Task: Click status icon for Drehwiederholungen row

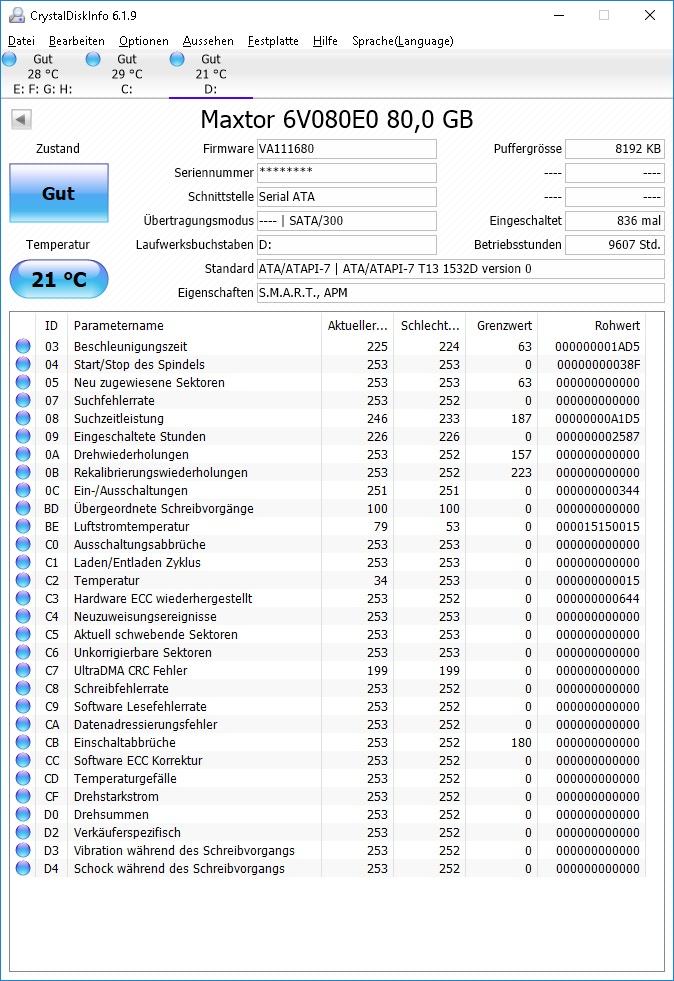Action: tap(23, 454)
